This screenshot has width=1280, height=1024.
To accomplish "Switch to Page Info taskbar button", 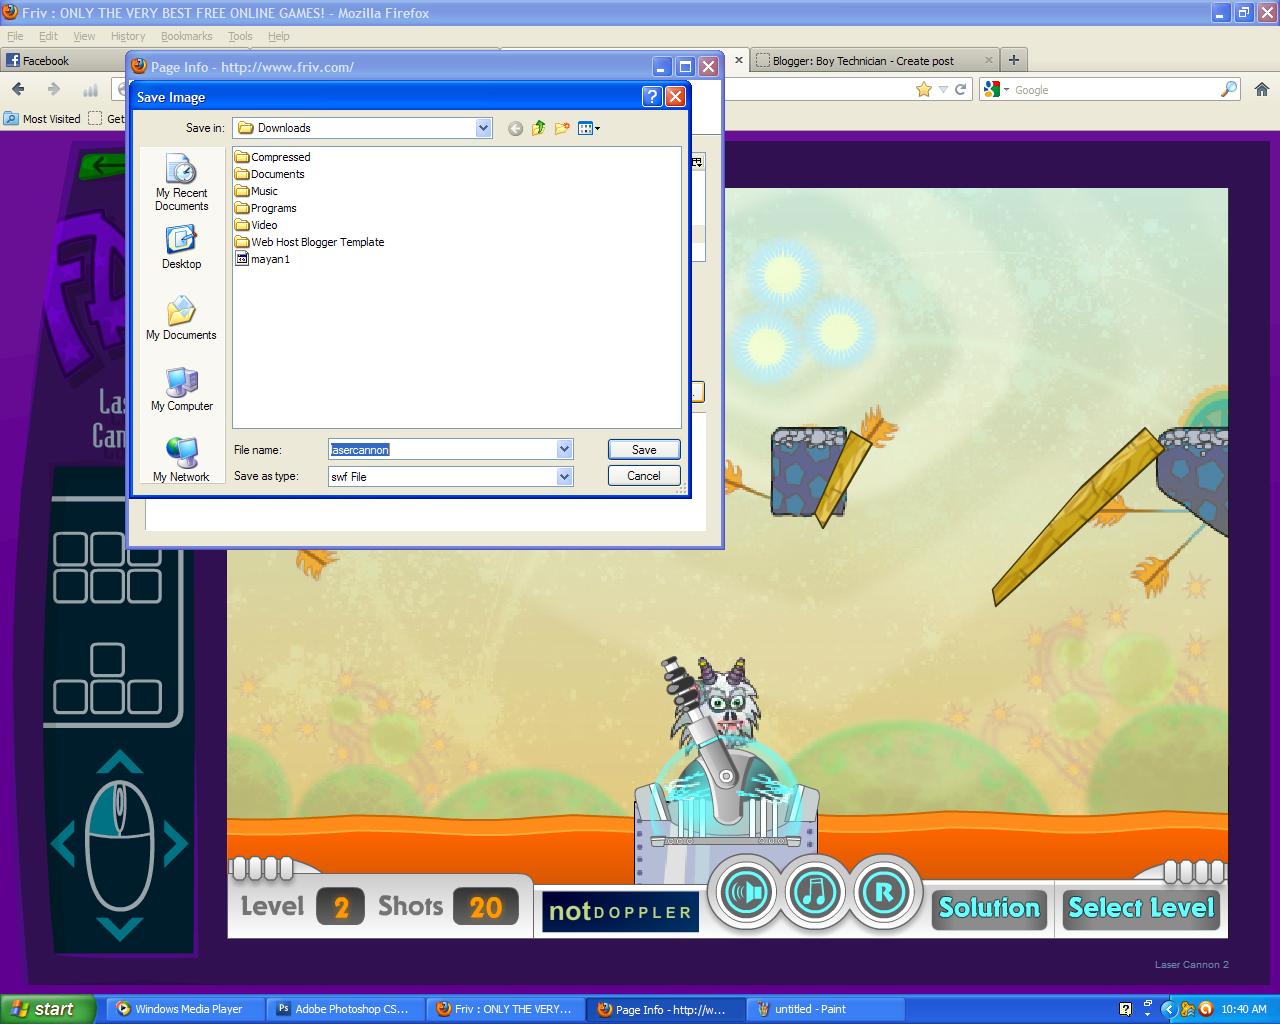I will 665,1009.
